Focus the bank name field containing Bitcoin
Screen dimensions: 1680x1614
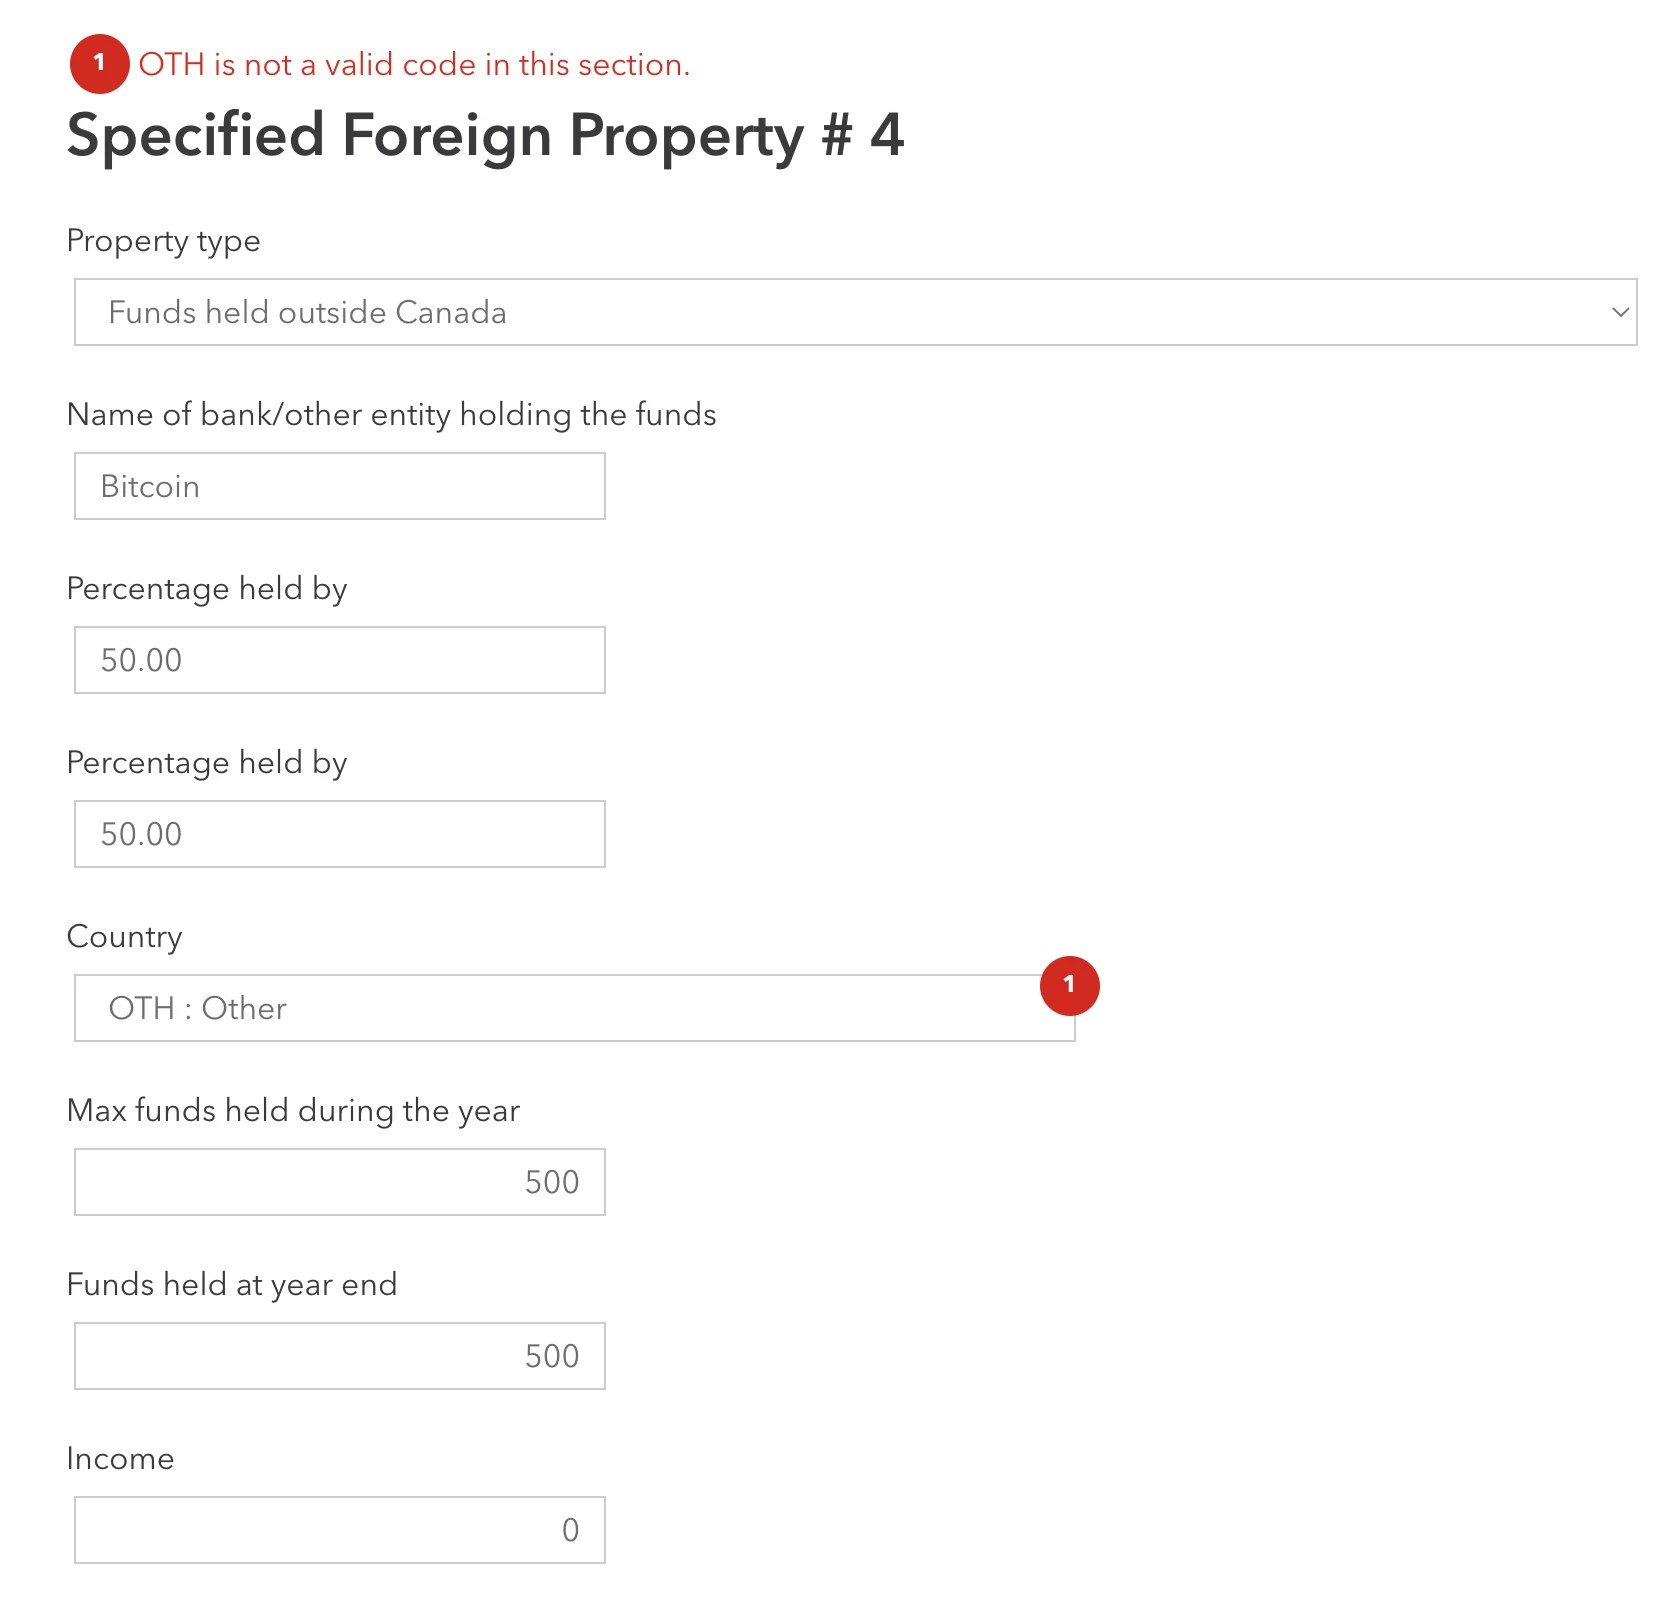tap(339, 486)
